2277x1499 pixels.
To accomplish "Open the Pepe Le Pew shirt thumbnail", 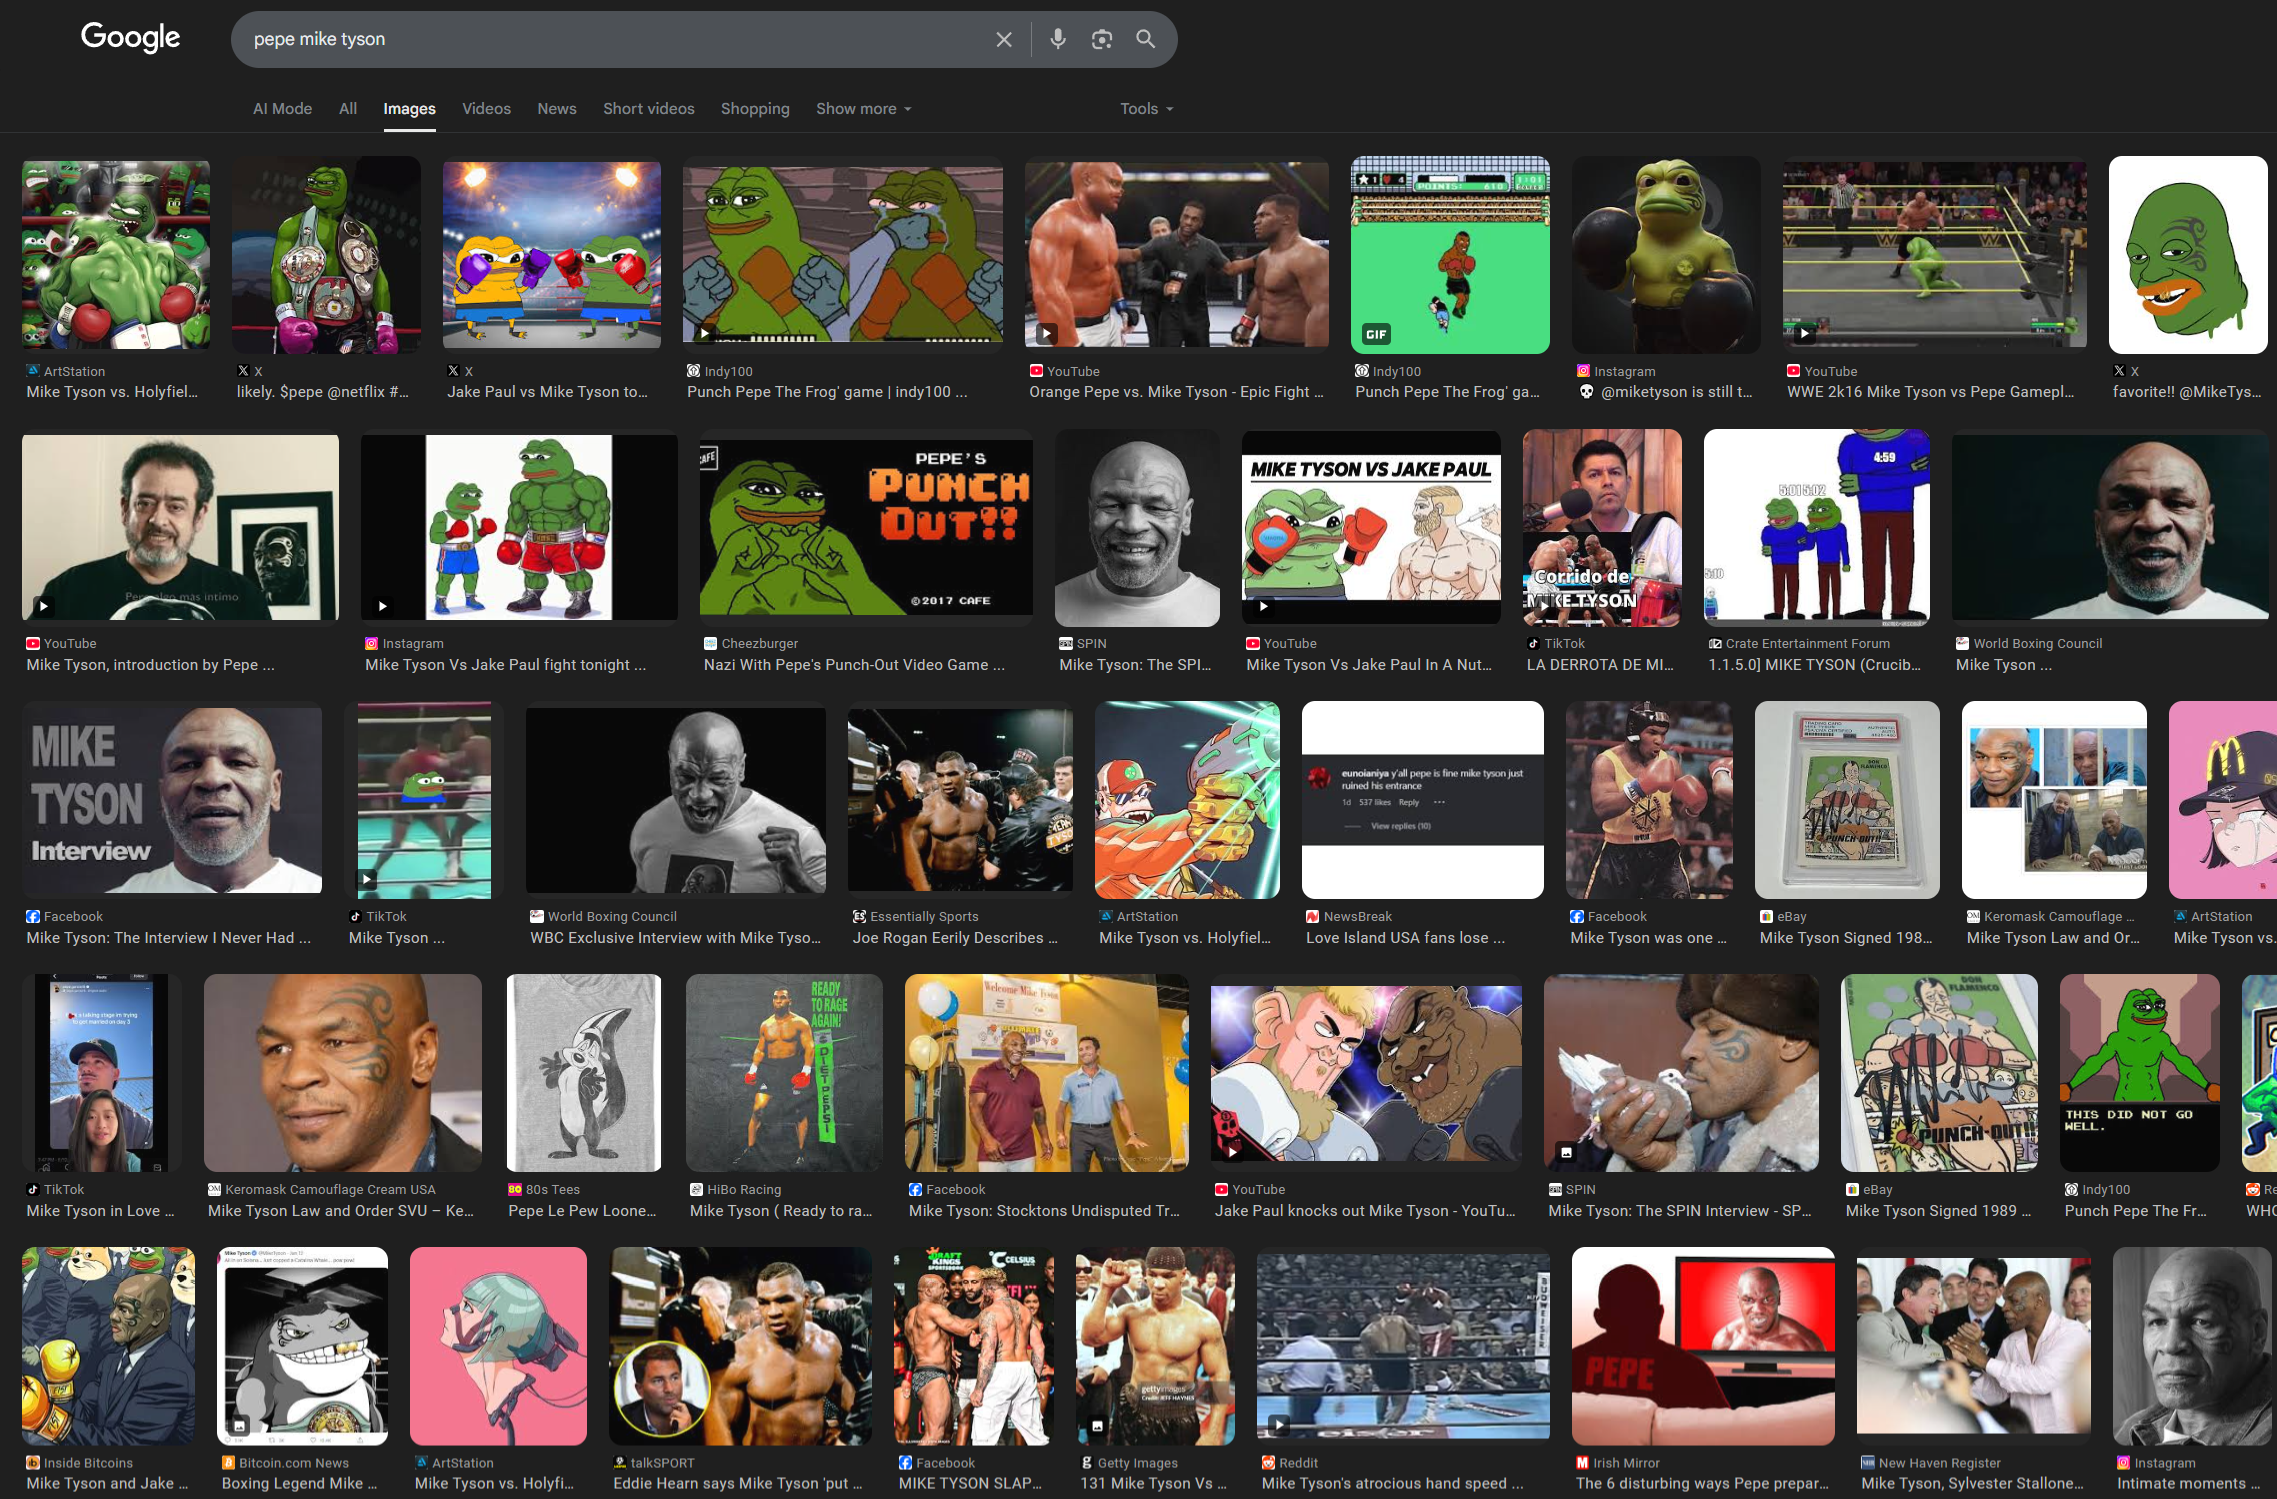I will pos(584,1072).
